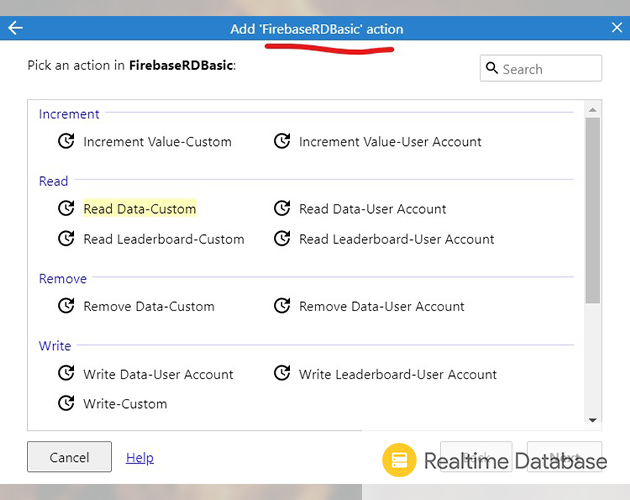Click the search magnifier icon
The image size is (630, 500).
coord(492,69)
